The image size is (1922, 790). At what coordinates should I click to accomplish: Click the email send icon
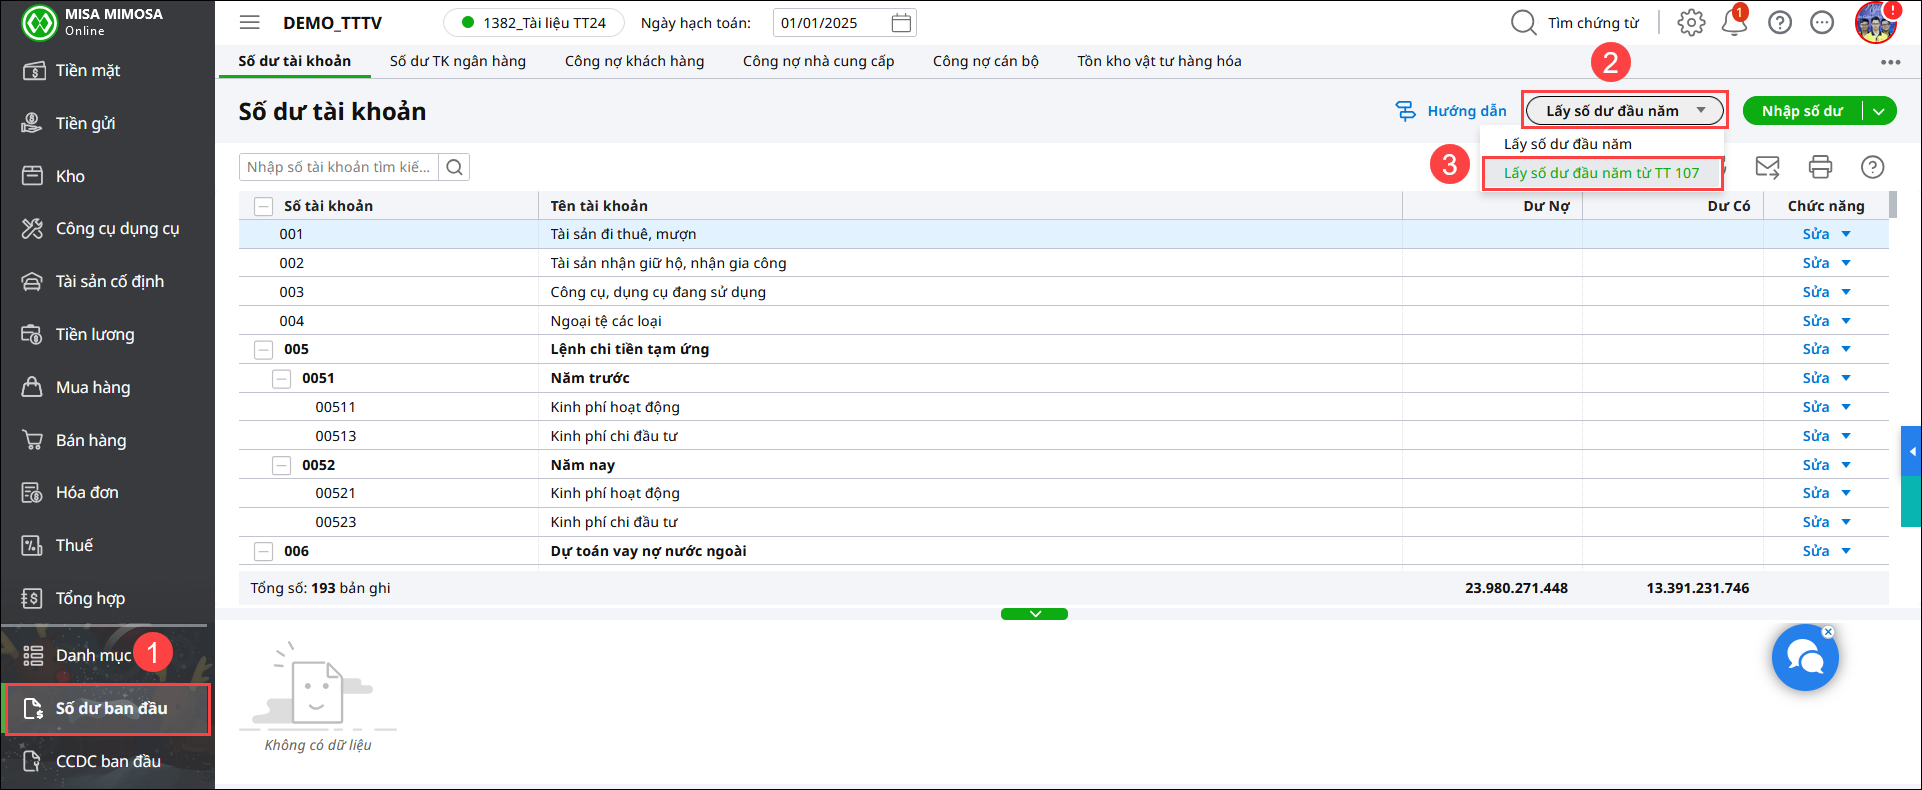pyautogui.click(x=1767, y=167)
